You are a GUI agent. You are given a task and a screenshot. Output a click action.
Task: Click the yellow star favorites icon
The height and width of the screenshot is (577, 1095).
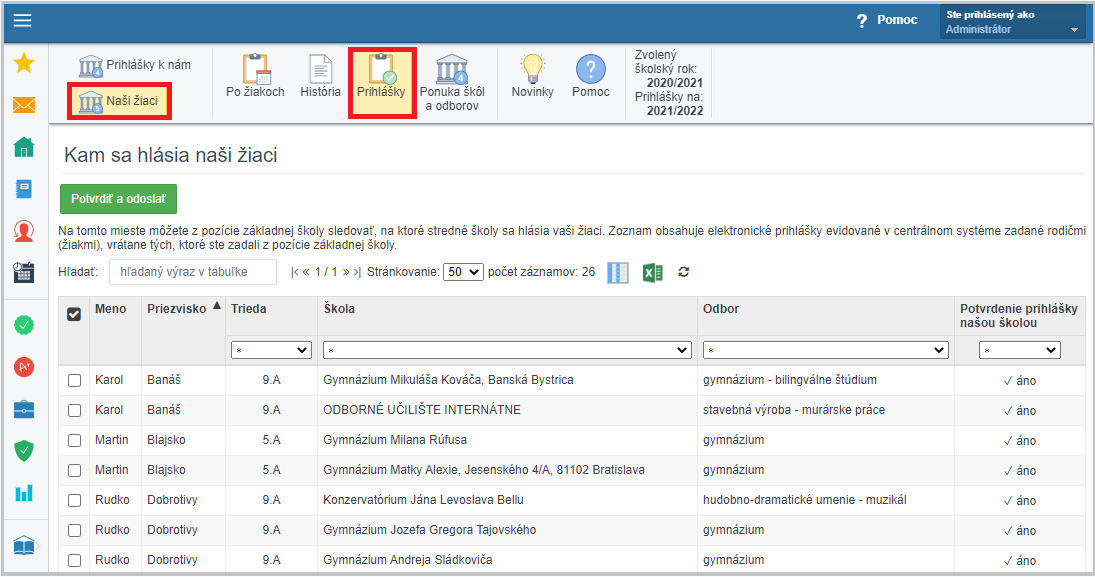coord(24,64)
